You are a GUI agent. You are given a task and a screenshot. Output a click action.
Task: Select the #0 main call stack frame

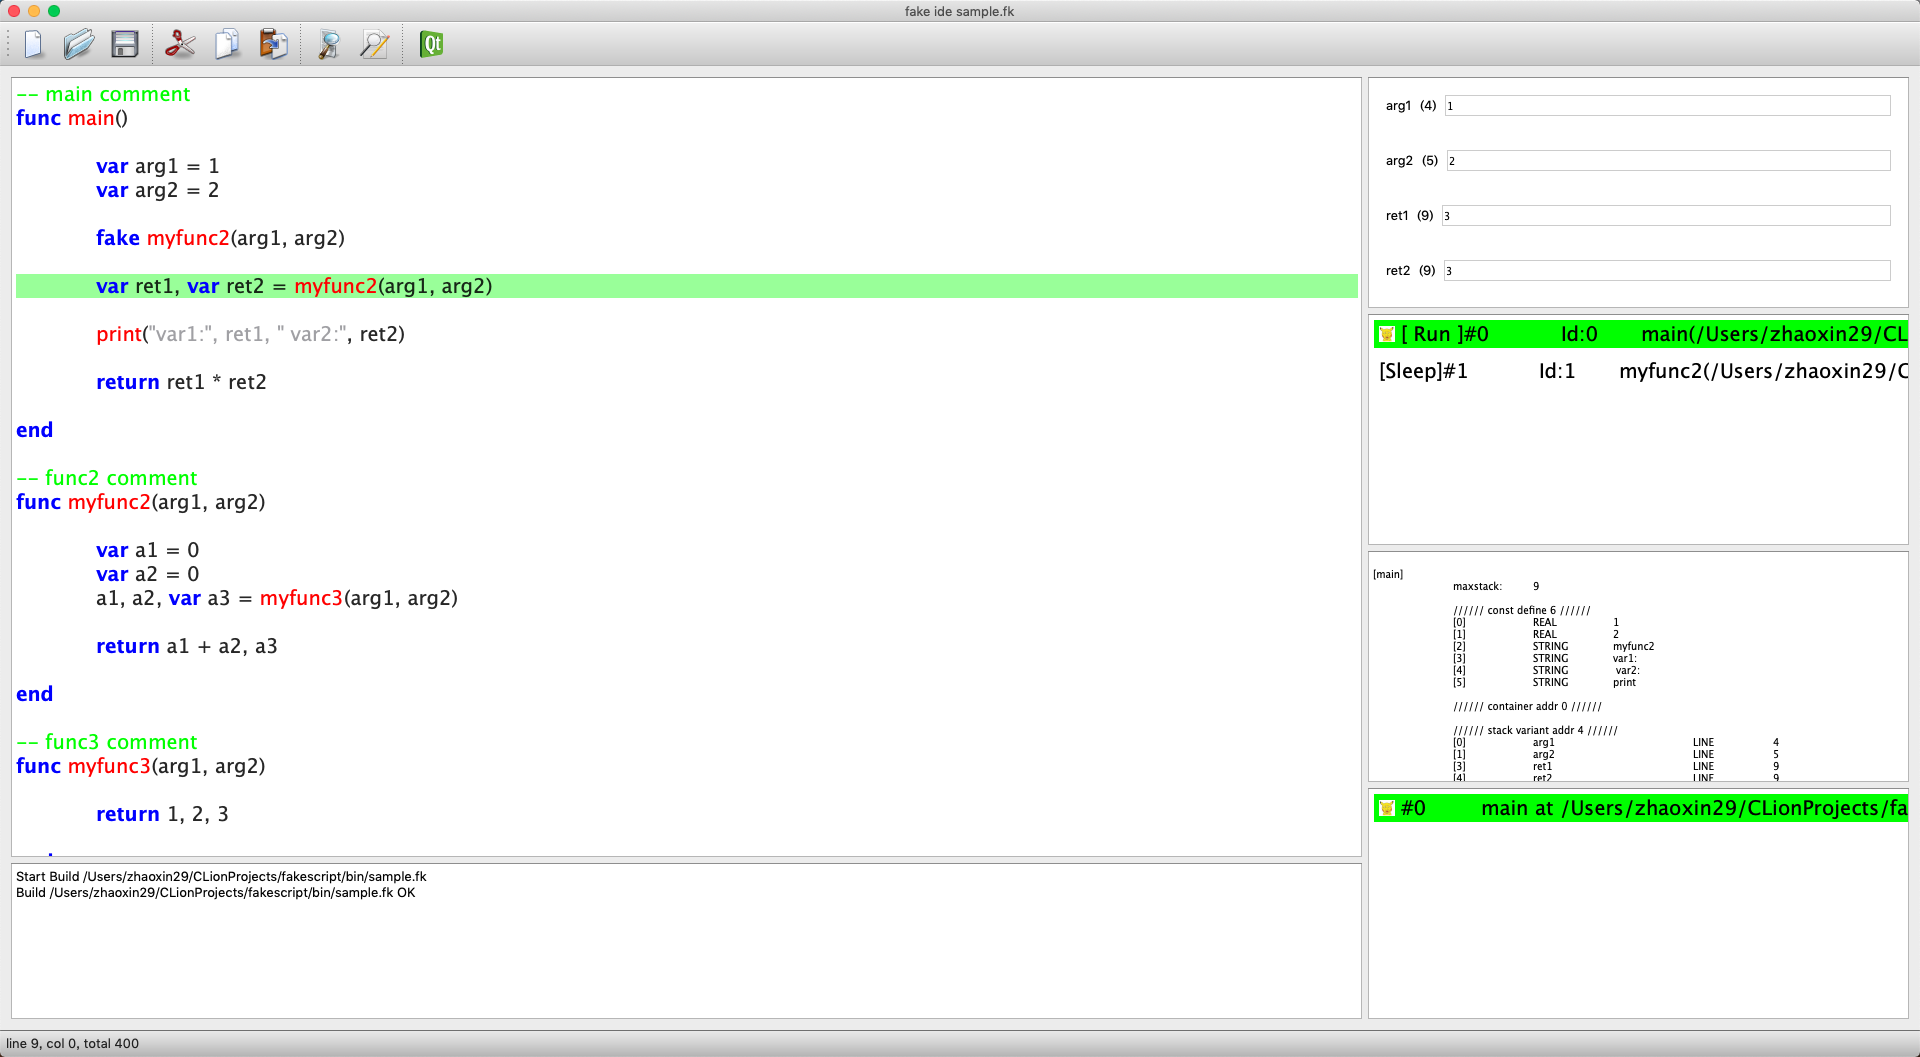click(1640, 808)
